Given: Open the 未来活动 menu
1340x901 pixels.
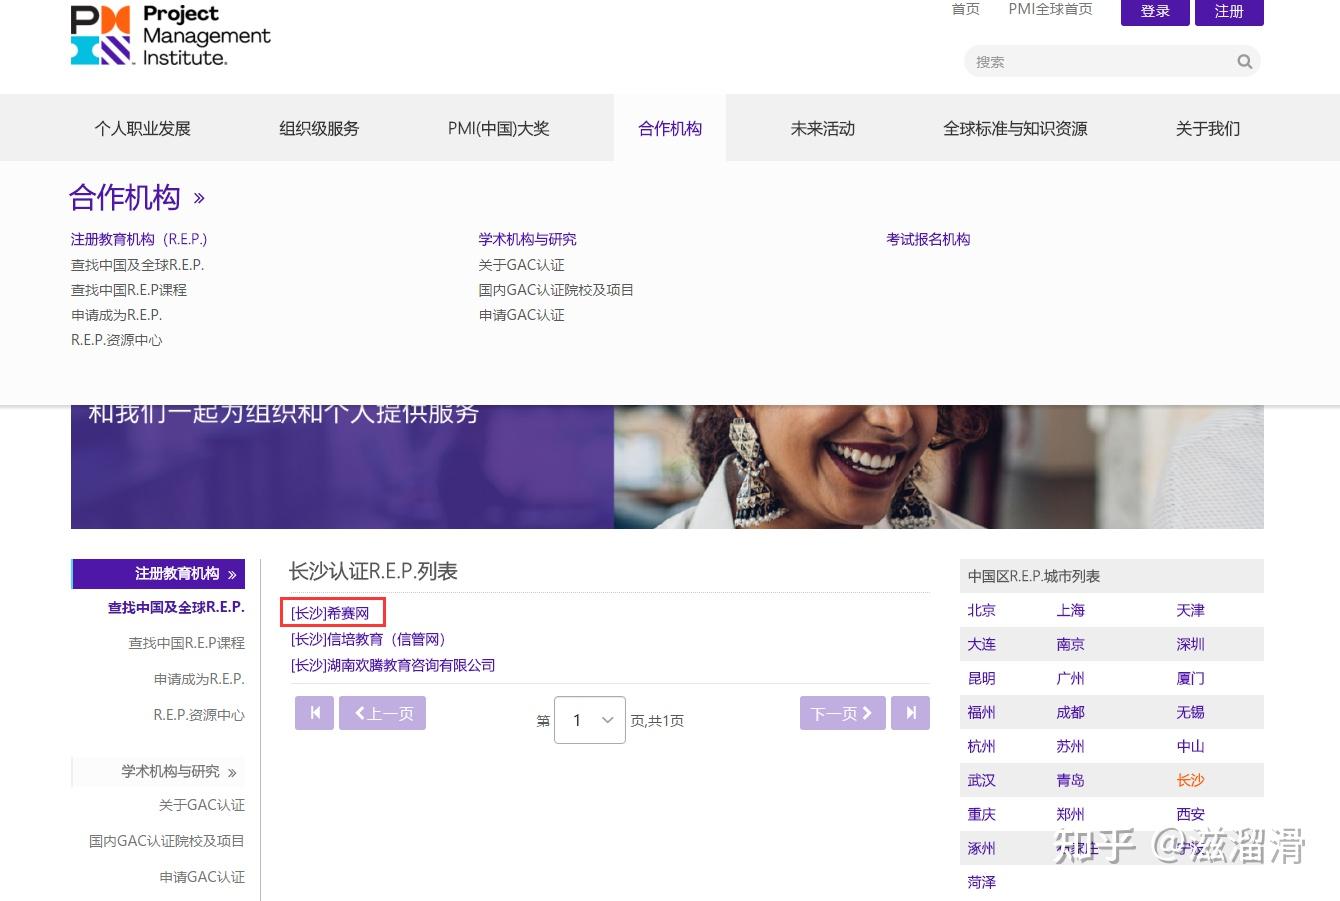Looking at the screenshot, I should (x=822, y=128).
